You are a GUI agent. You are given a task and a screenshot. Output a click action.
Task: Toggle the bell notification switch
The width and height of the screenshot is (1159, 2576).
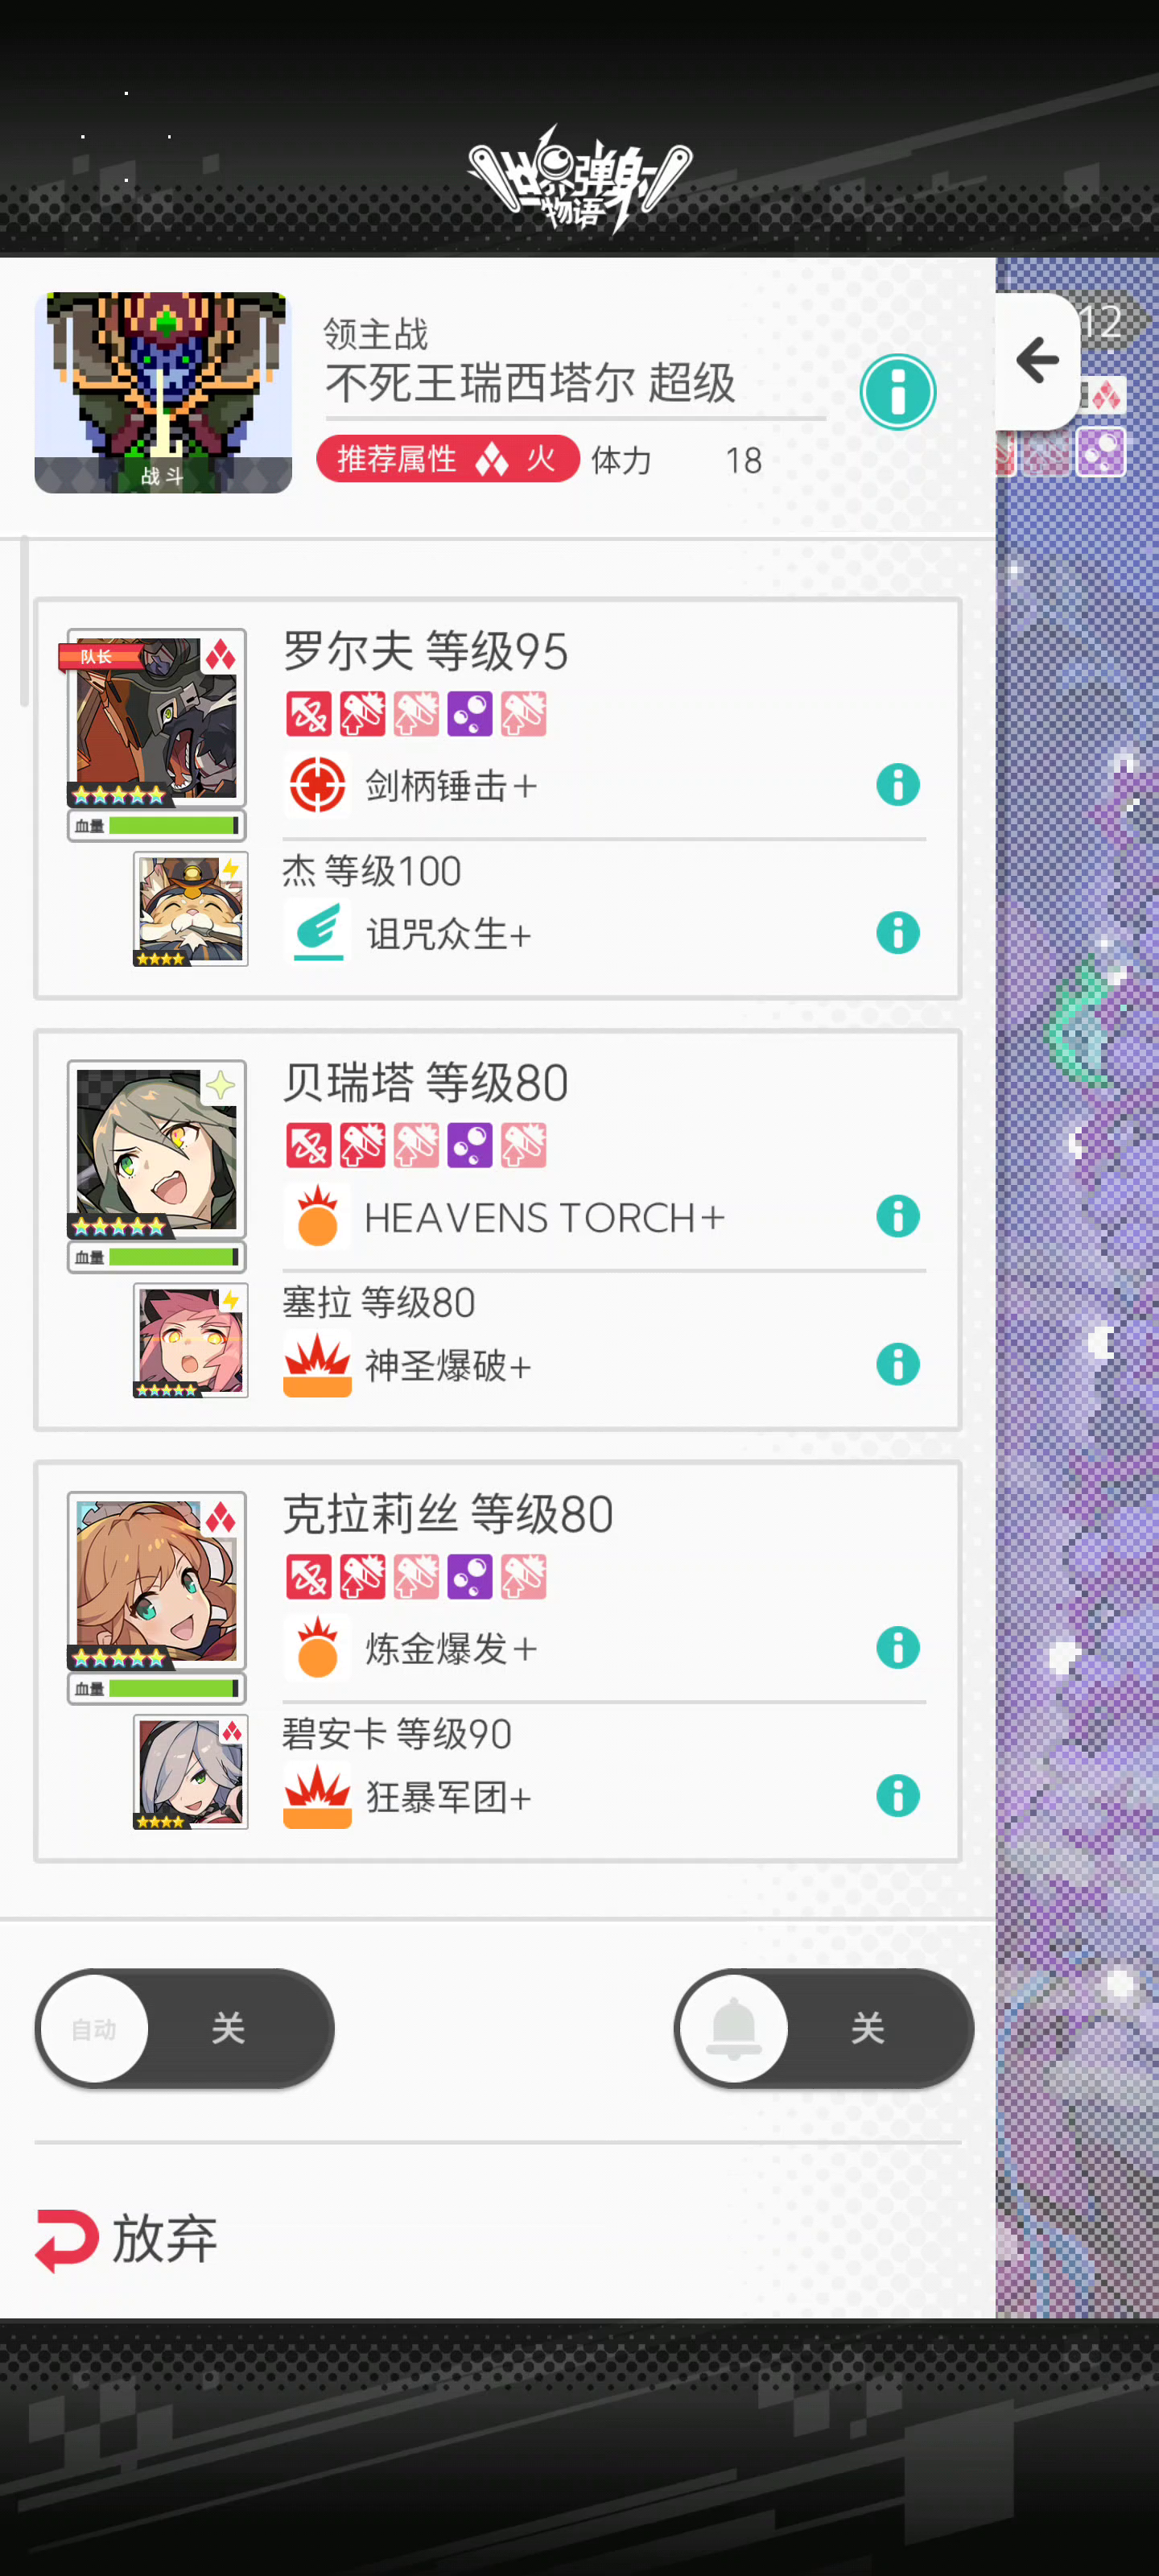(x=824, y=2029)
